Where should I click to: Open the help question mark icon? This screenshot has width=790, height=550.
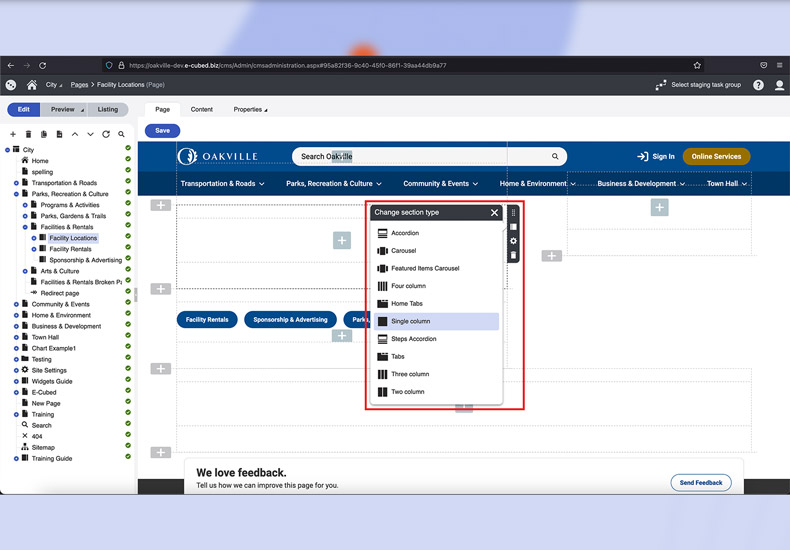758,85
